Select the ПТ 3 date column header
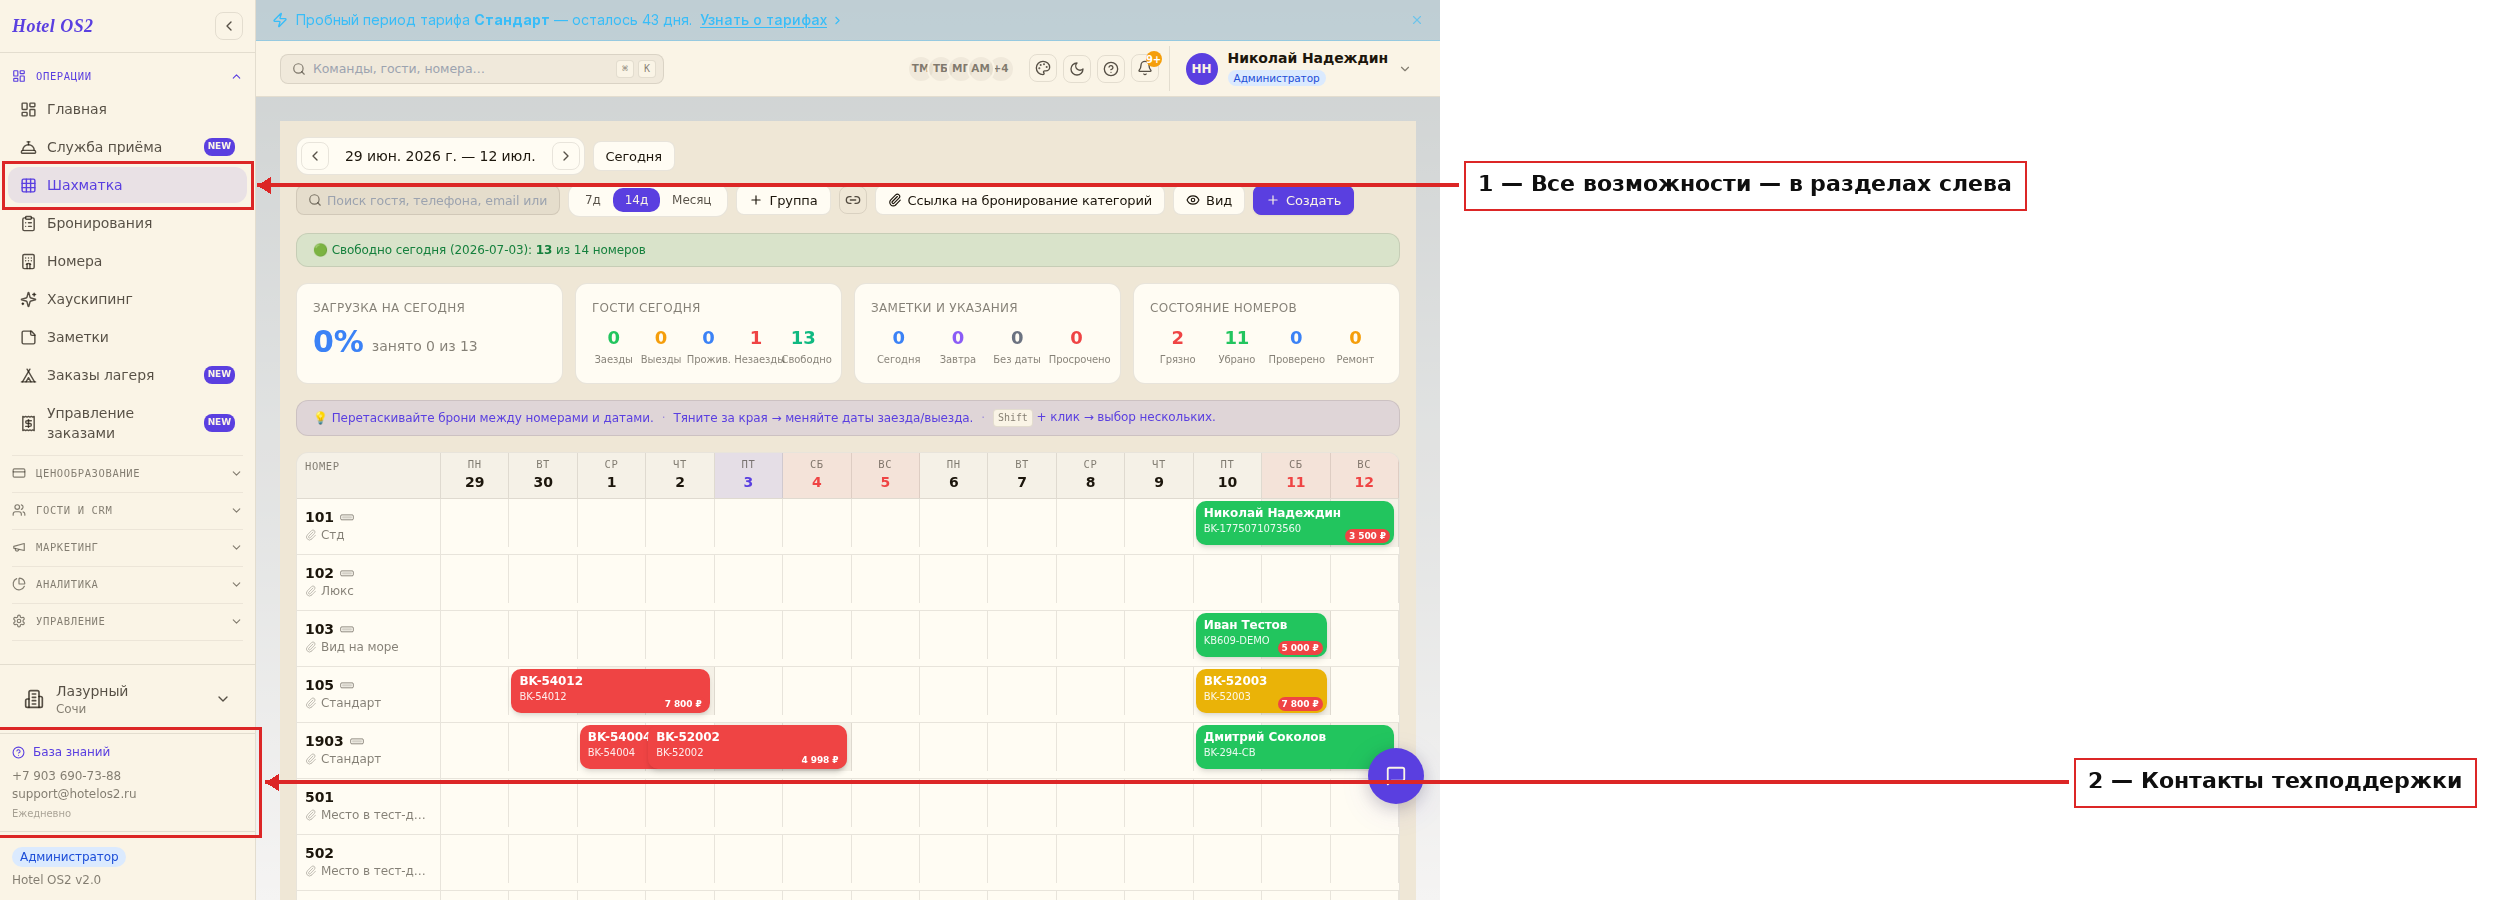Screen dimensions: 2500x900 [748, 474]
